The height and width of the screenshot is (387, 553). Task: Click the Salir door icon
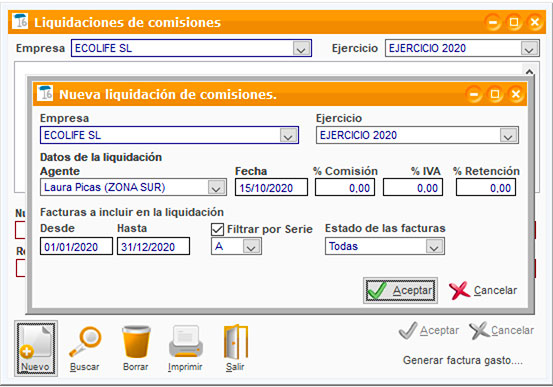click(x=236, y=349)
